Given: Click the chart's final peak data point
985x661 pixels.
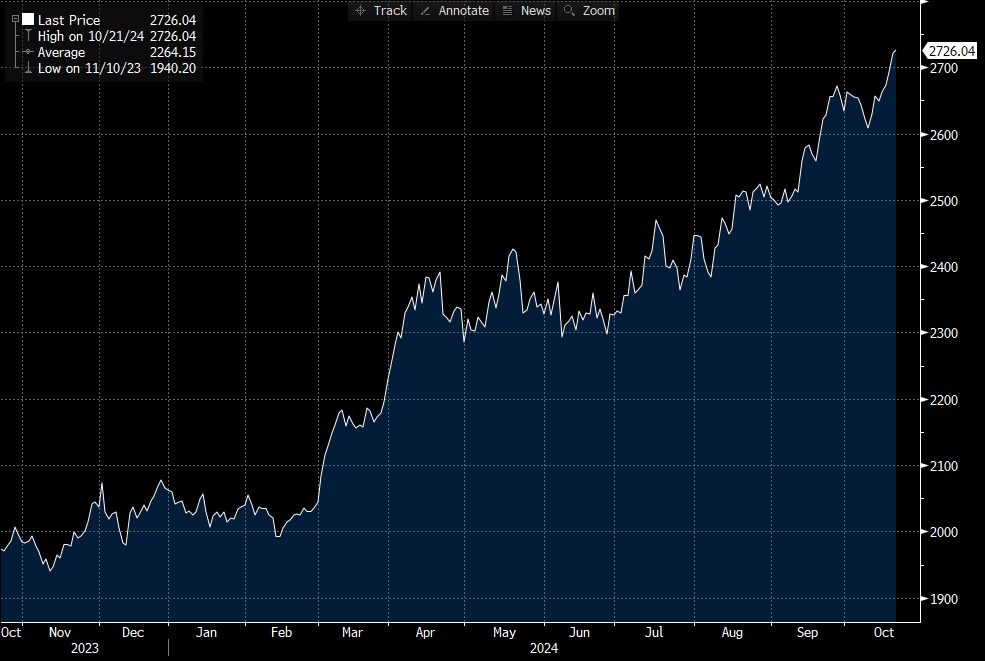Looking at the screenshot, I should click(x=895, y=51).
